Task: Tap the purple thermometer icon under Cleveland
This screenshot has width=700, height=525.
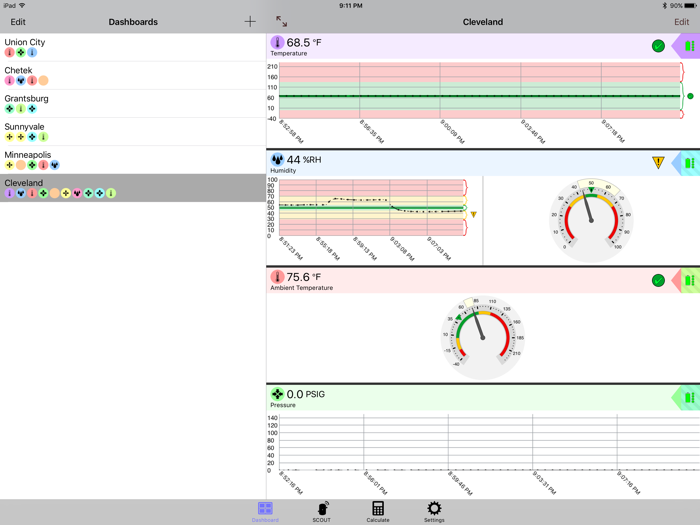Action: (x=9, y=193)
